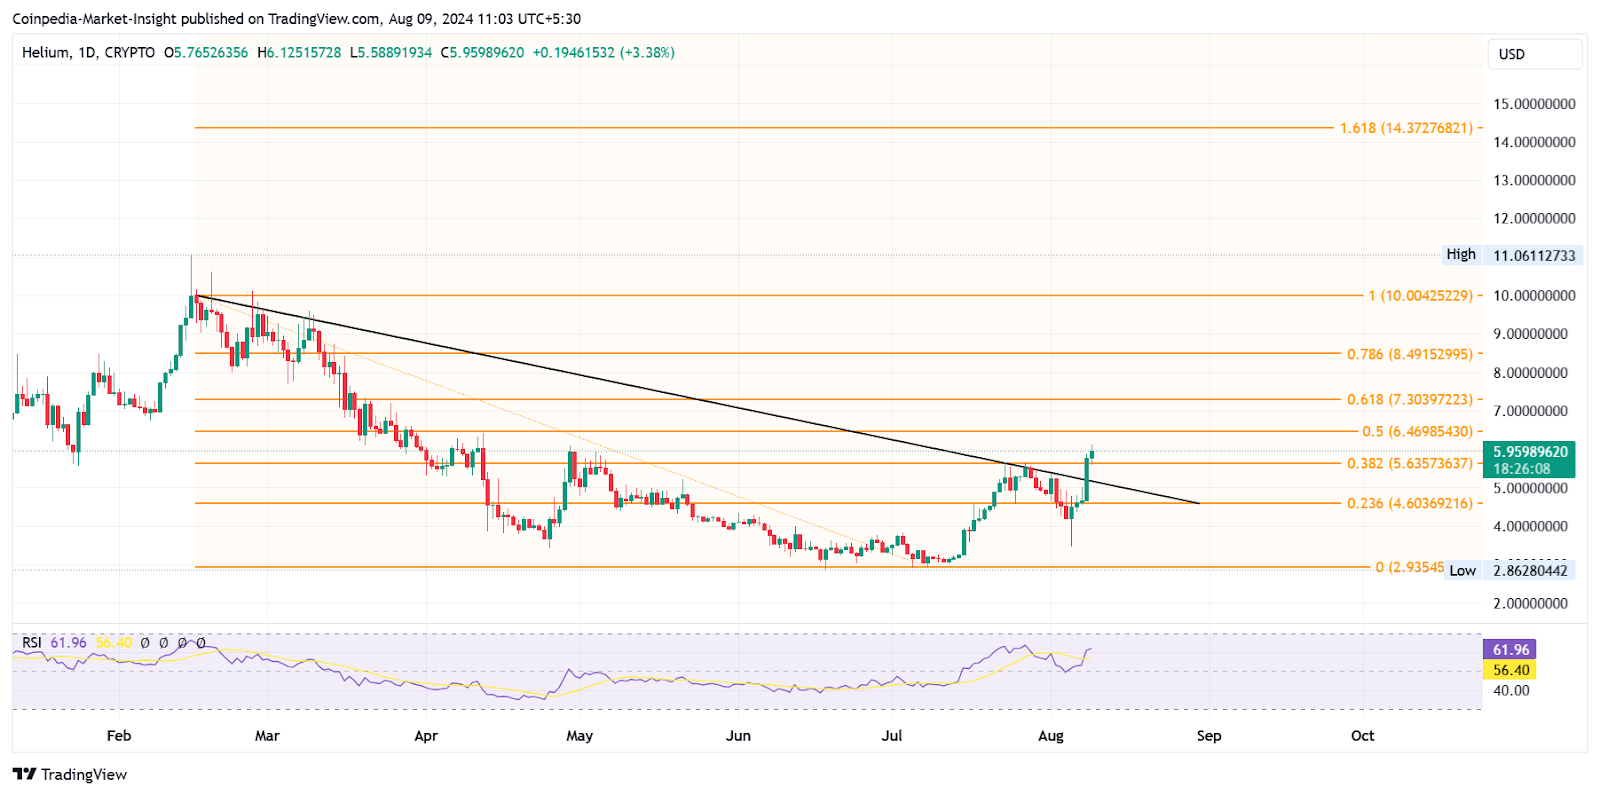Click the Low 2.86280442 price marker
Image resolution: width=1600 pixels, height=795 pixels.
pyautogui.click(x=1510, y=570)
